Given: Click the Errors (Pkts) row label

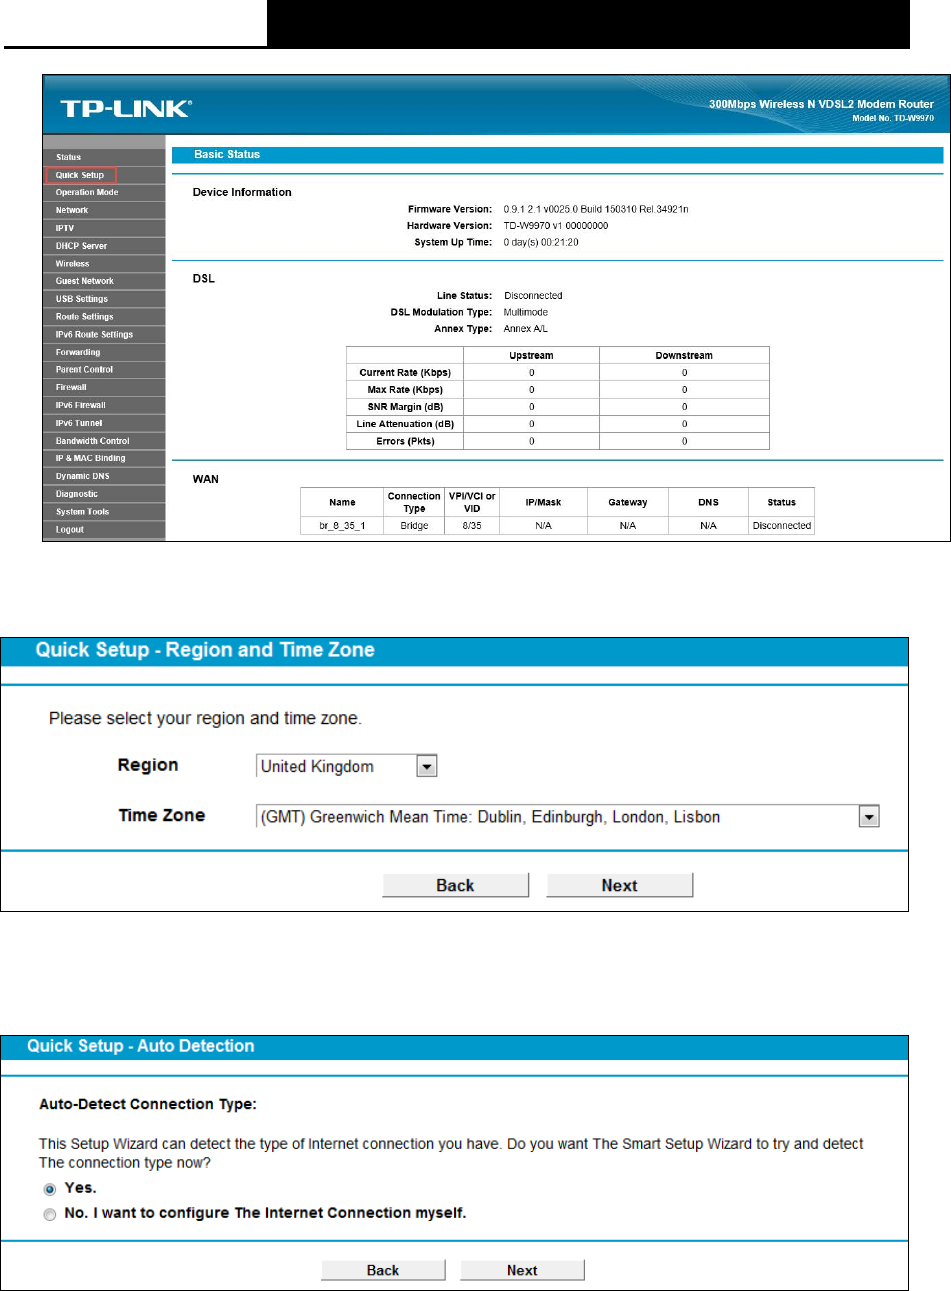Looking at the screenshot, I should coord(405,441).
